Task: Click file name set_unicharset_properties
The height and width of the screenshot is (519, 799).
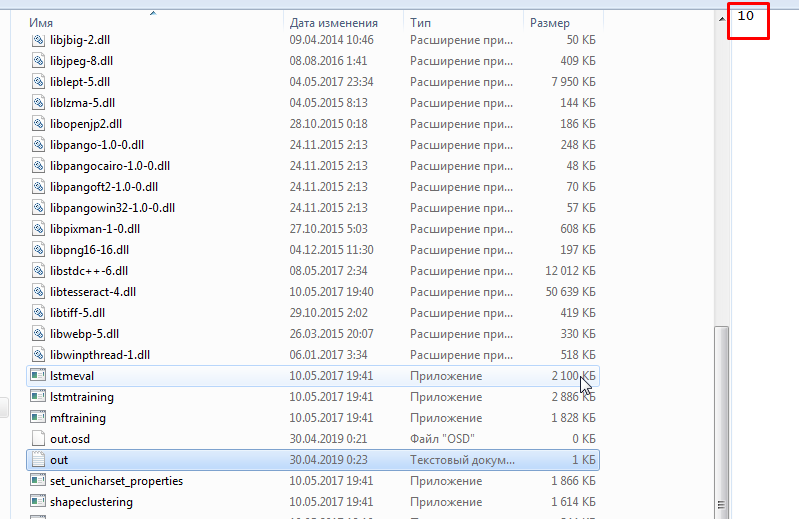Action: [x=117, y=480]
